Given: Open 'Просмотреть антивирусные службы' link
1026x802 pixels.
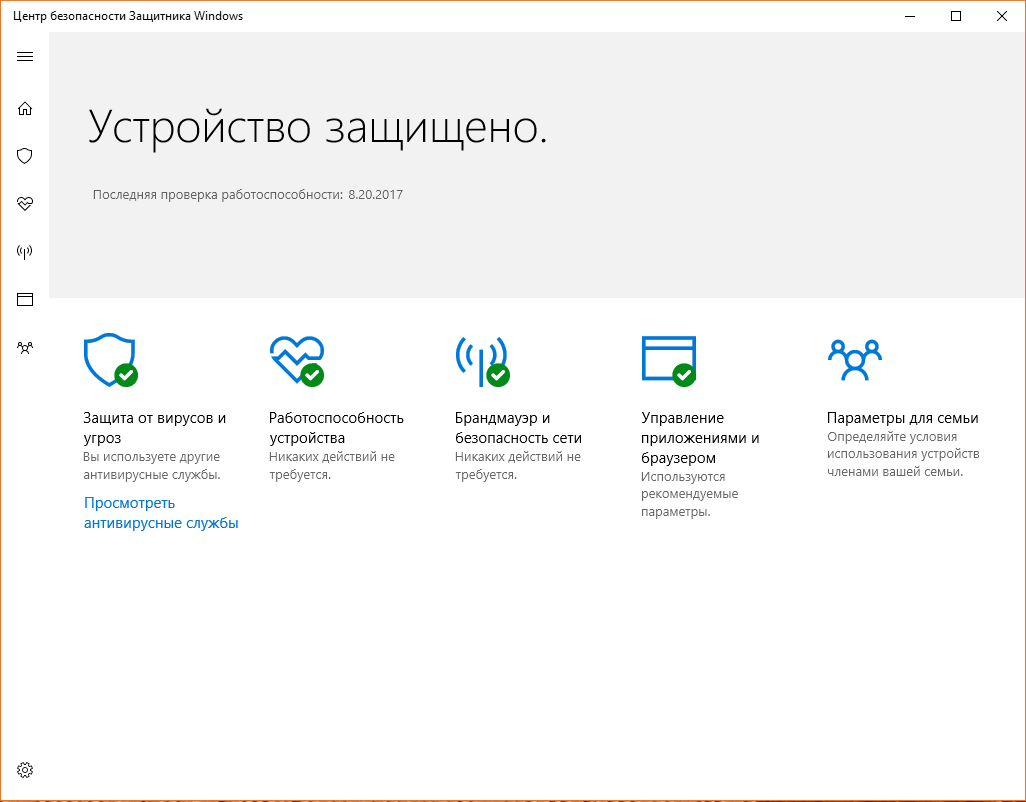Looking at the screenshot, I should [x=160, y=513].
